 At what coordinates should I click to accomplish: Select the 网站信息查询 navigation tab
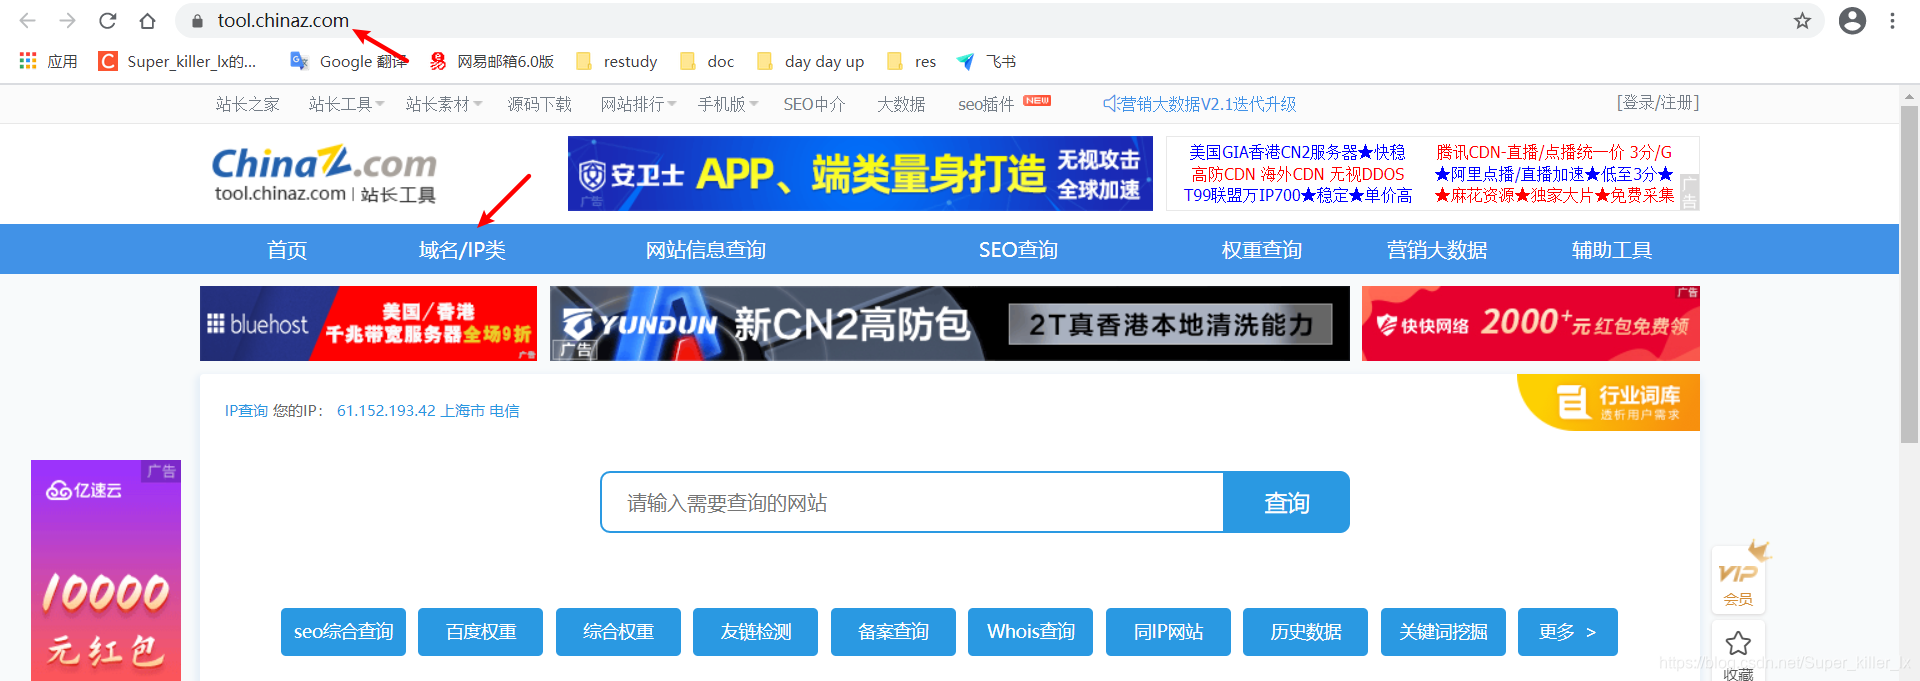(x=705, y=249)
